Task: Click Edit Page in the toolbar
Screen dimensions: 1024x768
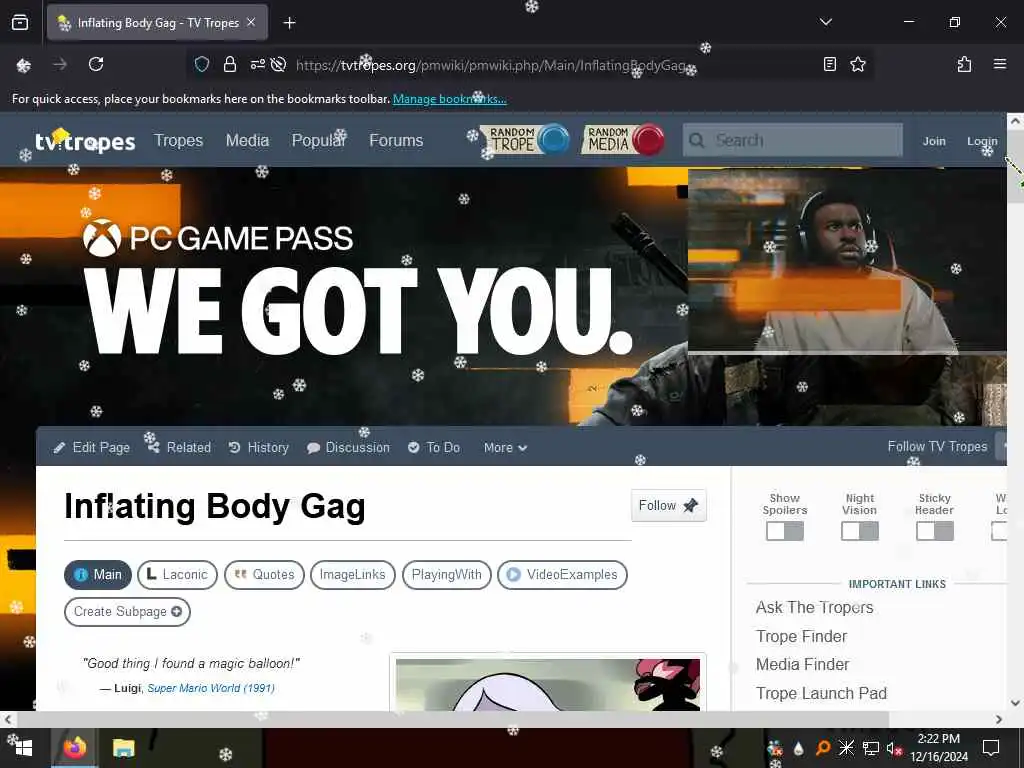Action: 91,447
